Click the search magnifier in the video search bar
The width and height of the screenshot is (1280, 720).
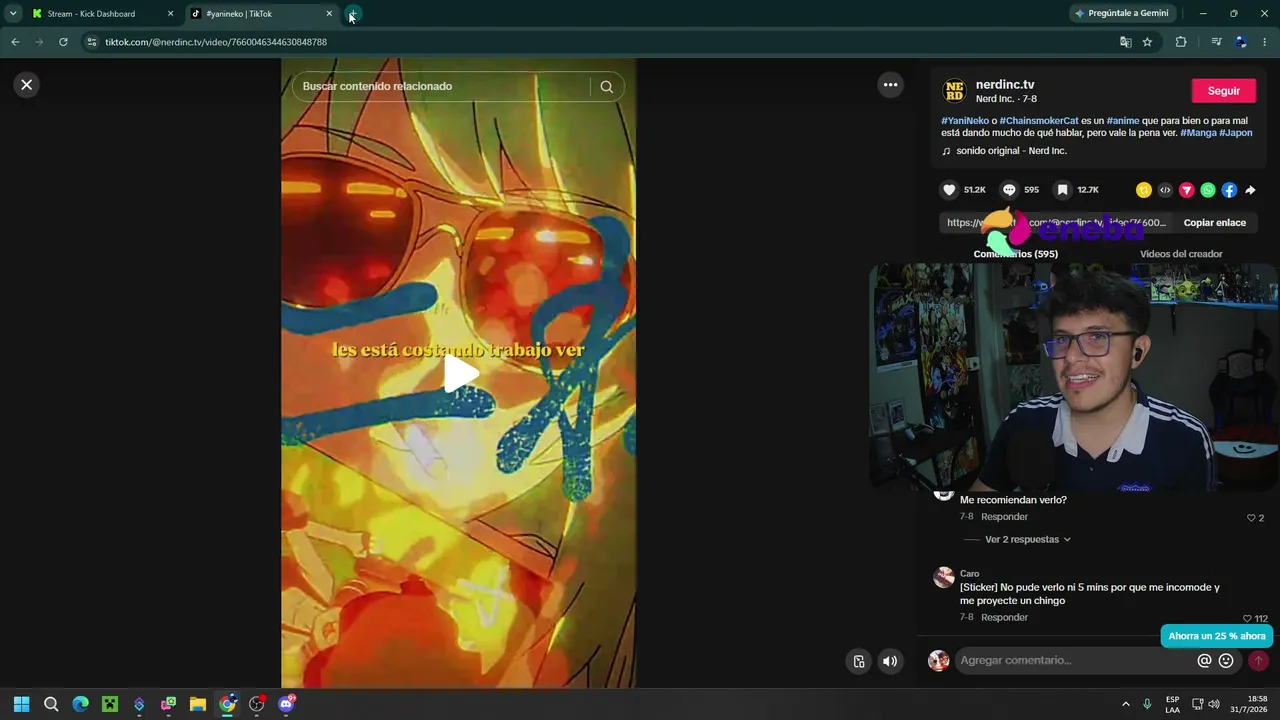pyautogui.click(x=607, y=87)
